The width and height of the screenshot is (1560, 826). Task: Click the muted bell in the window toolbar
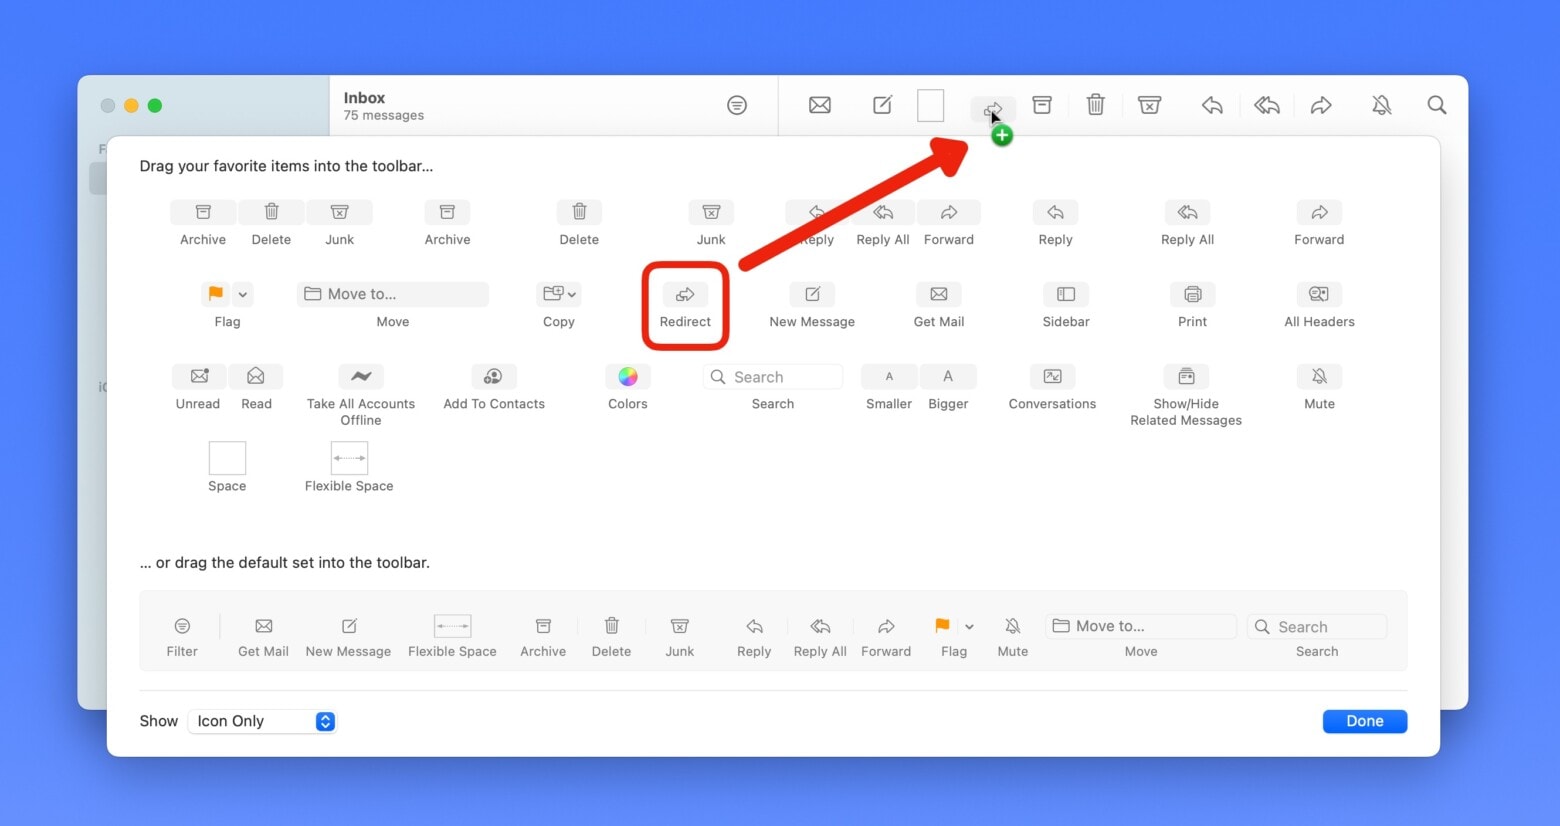coord(1381,105)
